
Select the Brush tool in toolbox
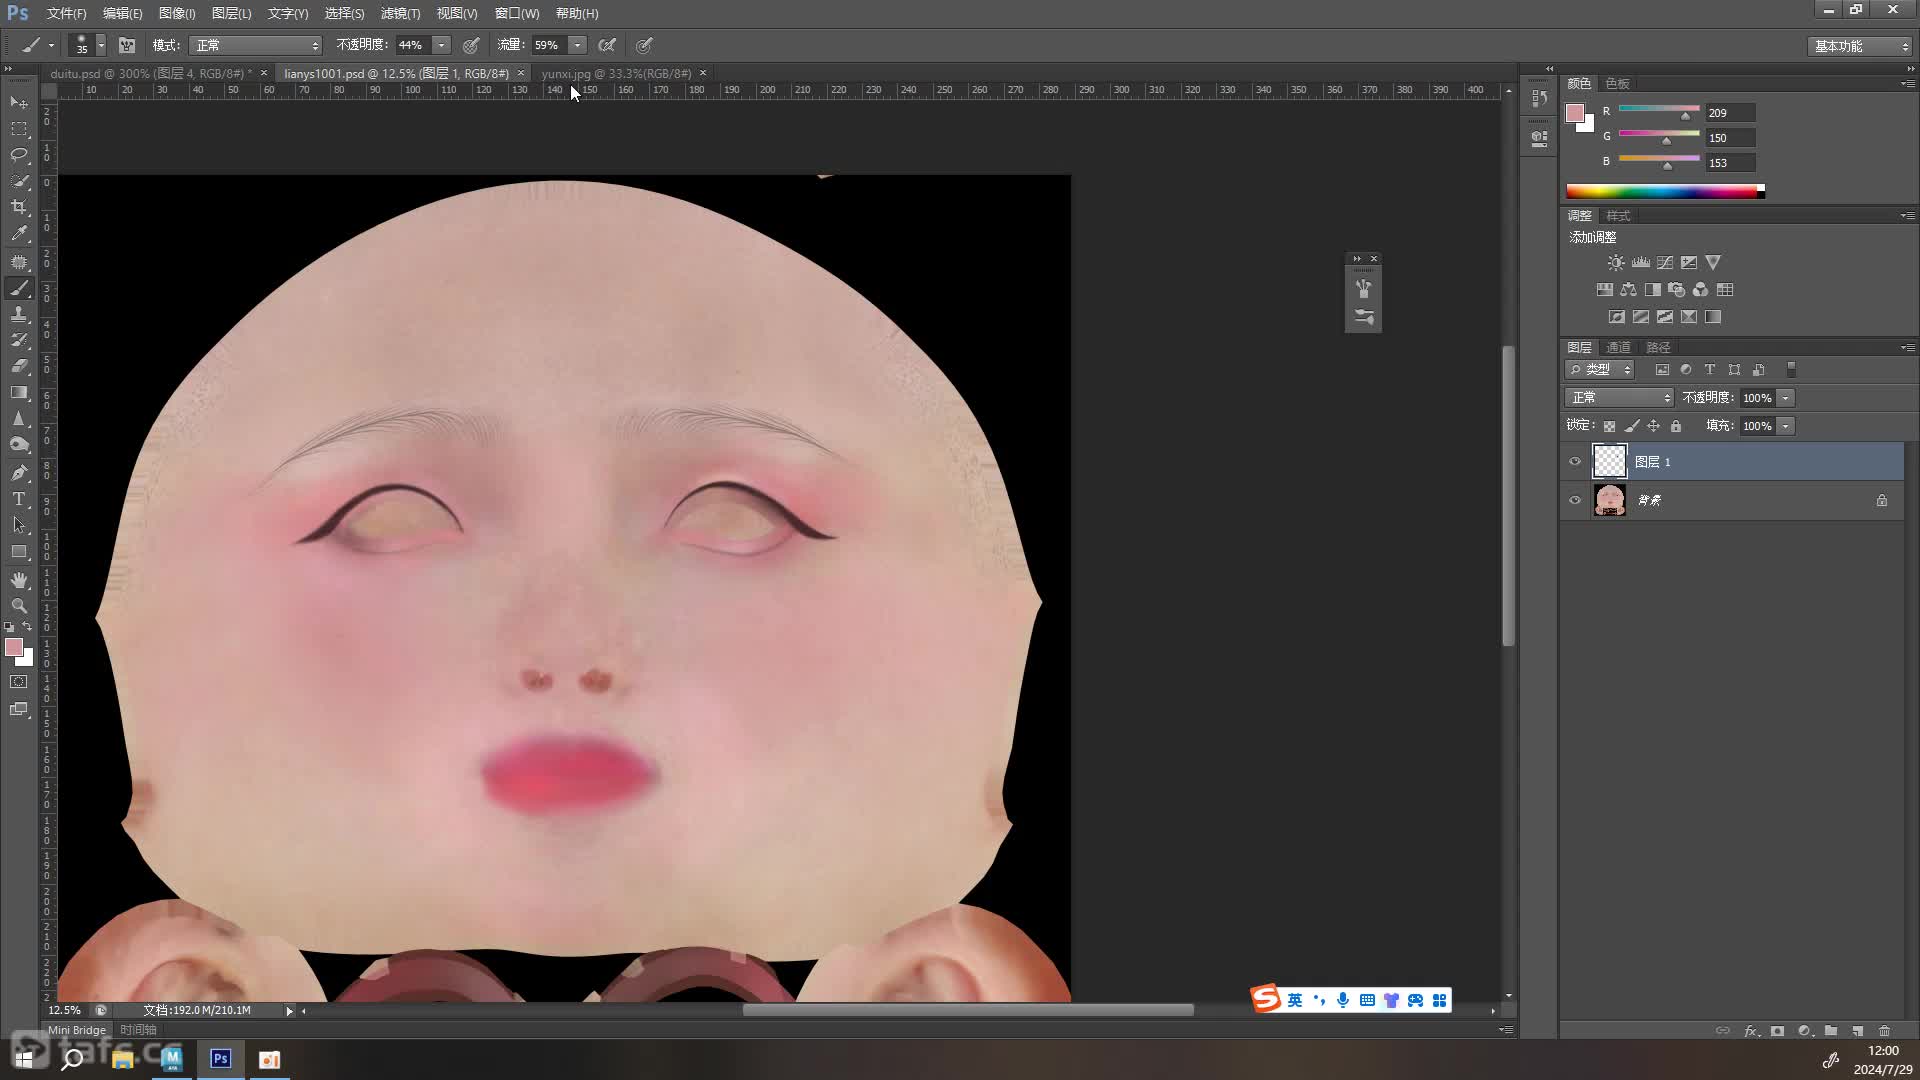[19, 288]
